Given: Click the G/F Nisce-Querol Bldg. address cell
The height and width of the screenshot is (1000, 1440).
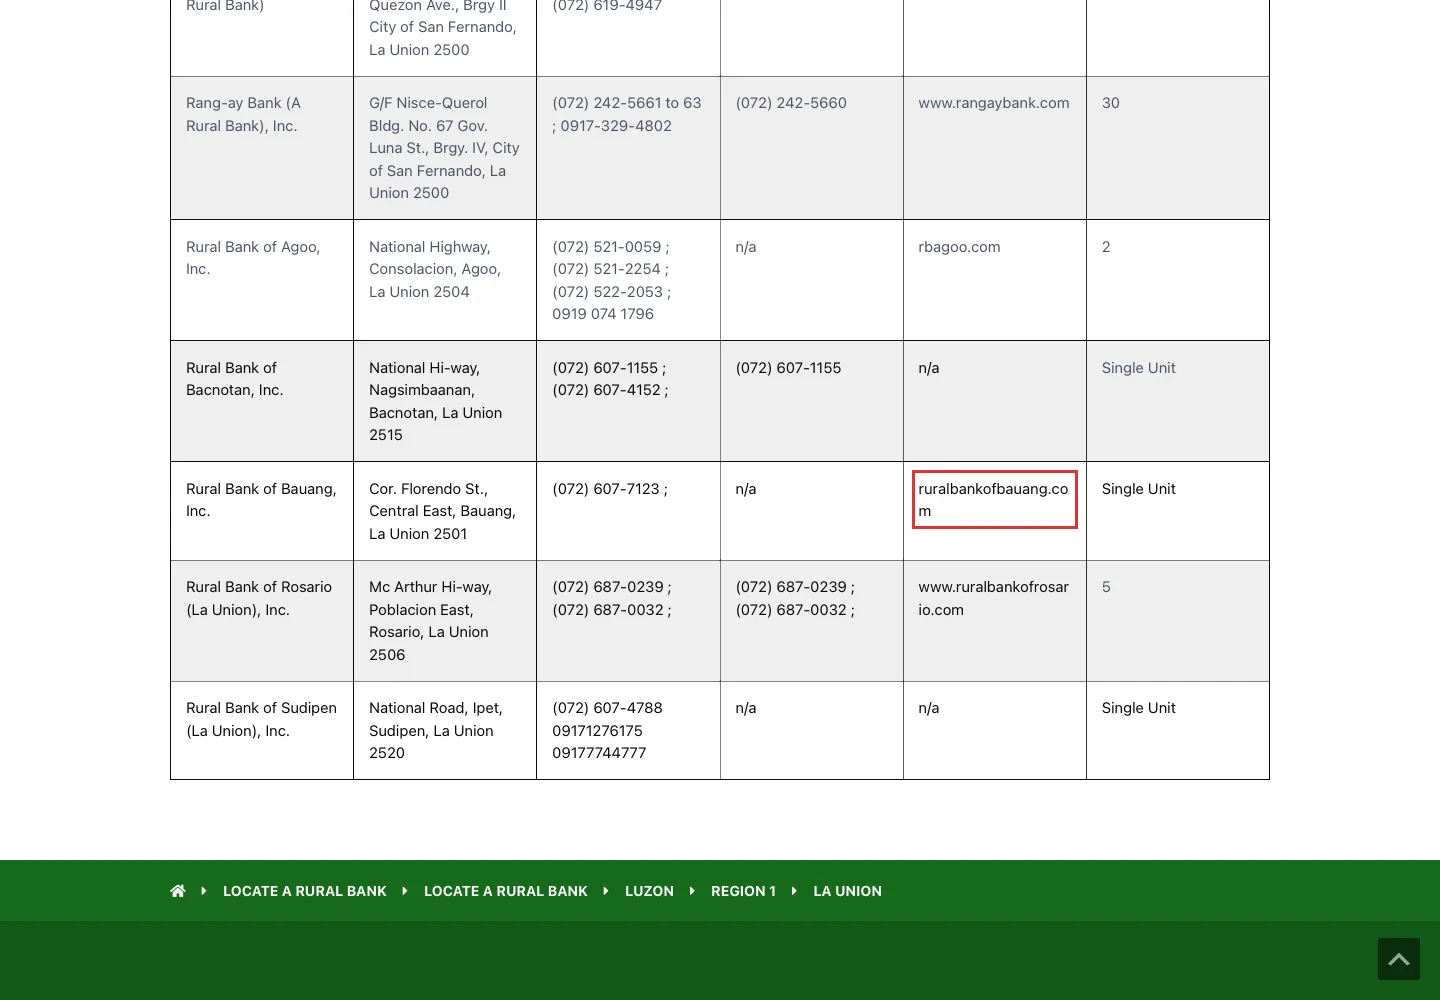Looking at the screenshot, I should (445, 148).
